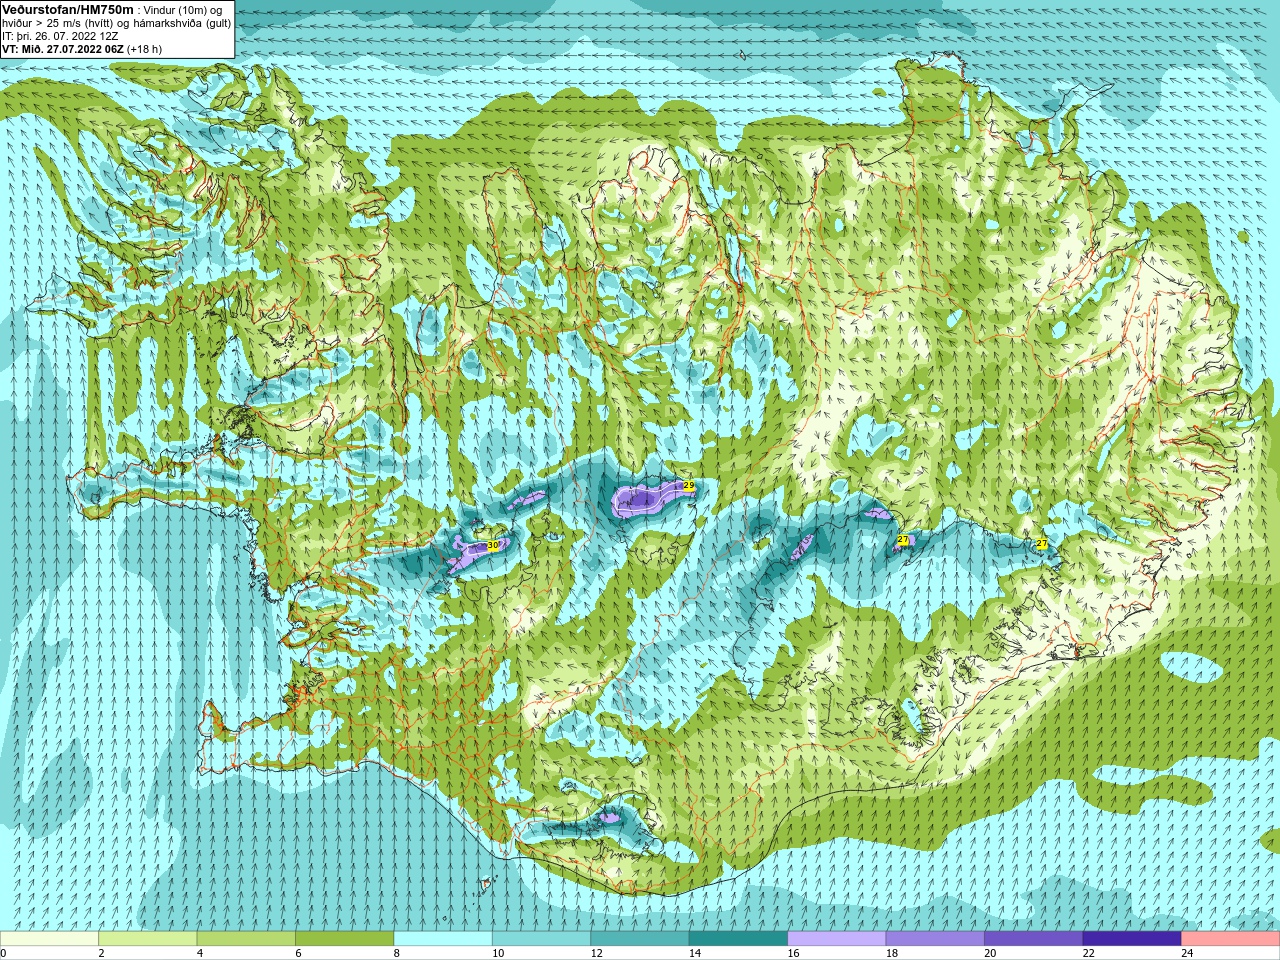Pick the light green 4–6 m/s legend swatch
Image resolution: width=1280 pixels, height=960 pixels.
[246, 939]
